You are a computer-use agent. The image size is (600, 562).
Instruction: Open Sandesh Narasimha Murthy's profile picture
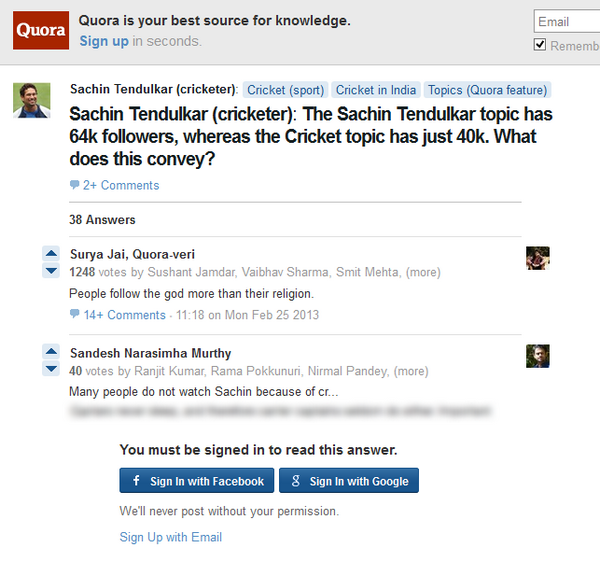(x=538, y=356)
